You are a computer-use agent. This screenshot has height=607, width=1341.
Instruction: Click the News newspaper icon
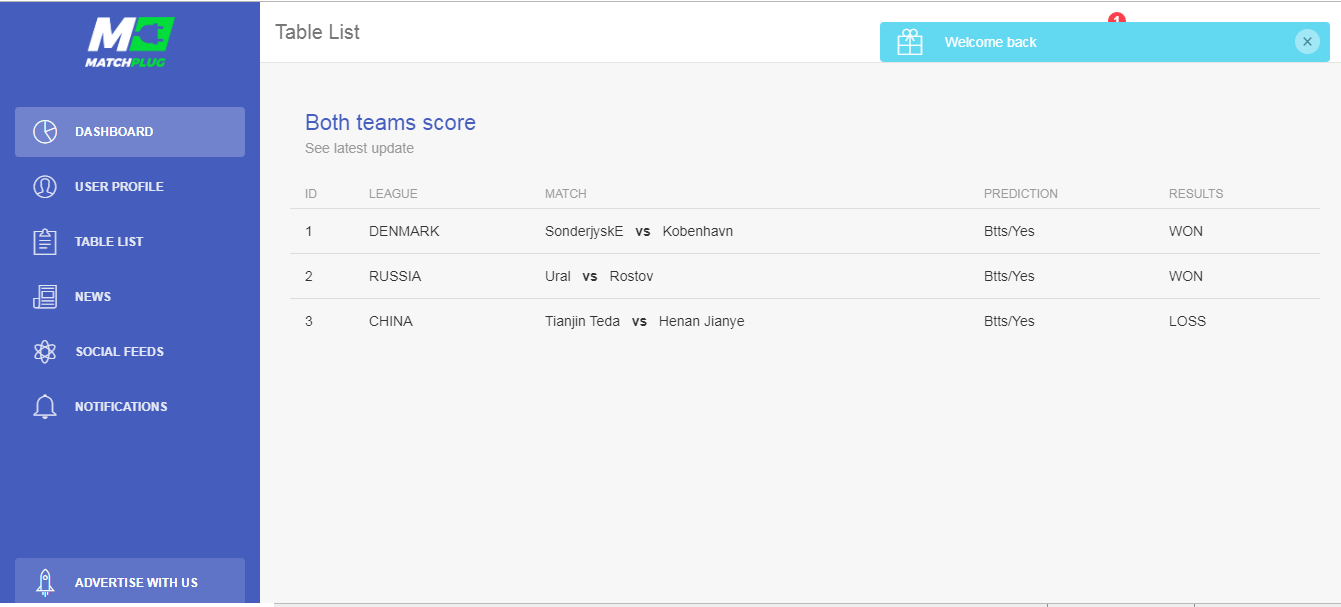pos(45,297)
